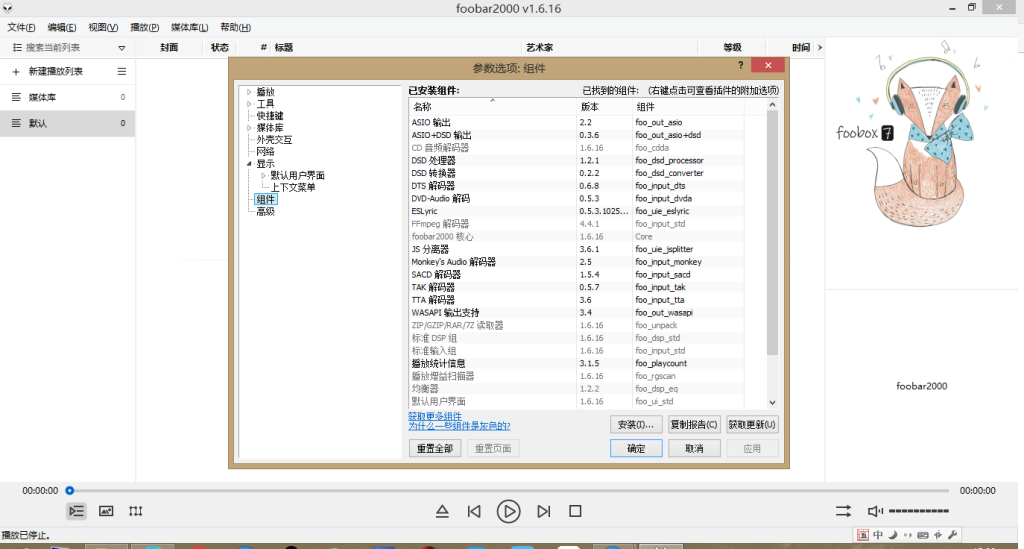
Task: Click the stop playback button
Action: point(575,511)
